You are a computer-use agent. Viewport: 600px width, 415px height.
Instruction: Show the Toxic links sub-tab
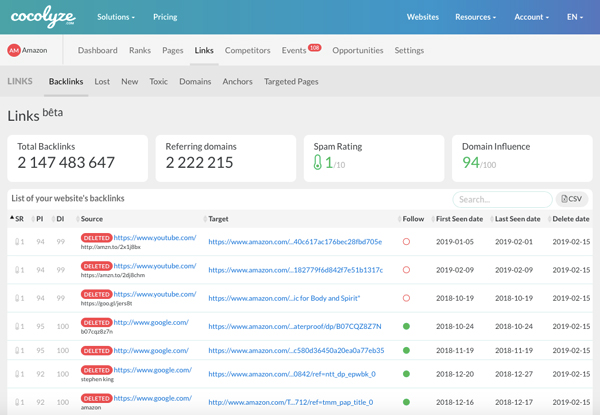pyautogui.click(x=158, y=81)
